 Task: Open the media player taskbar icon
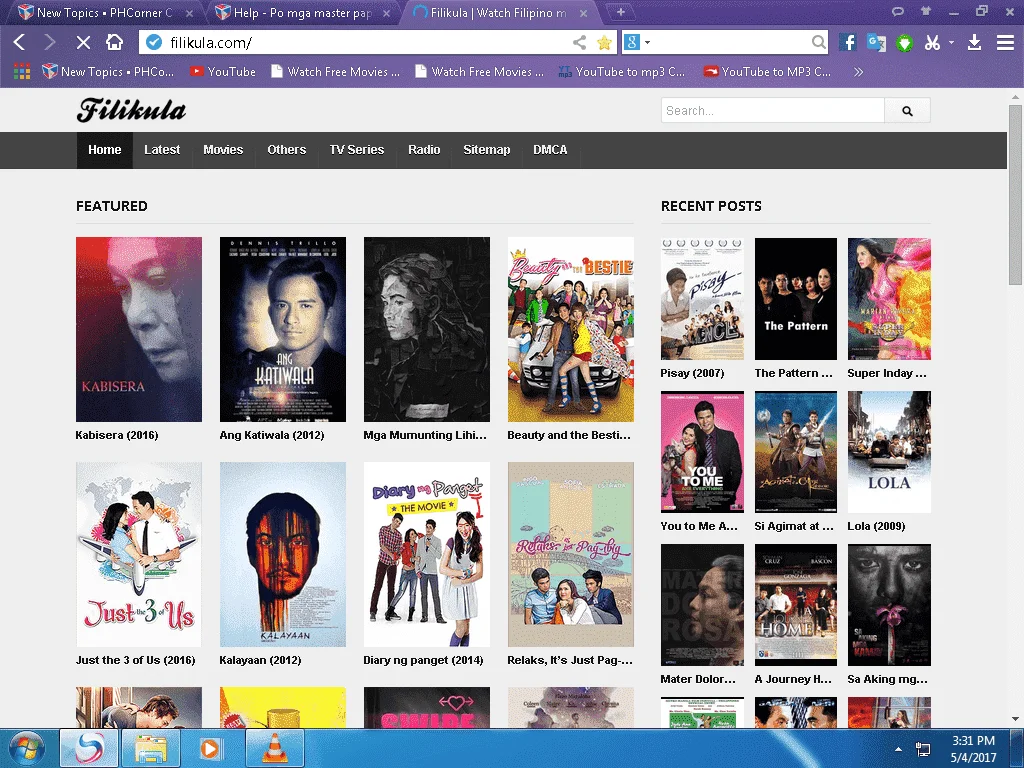212,748
